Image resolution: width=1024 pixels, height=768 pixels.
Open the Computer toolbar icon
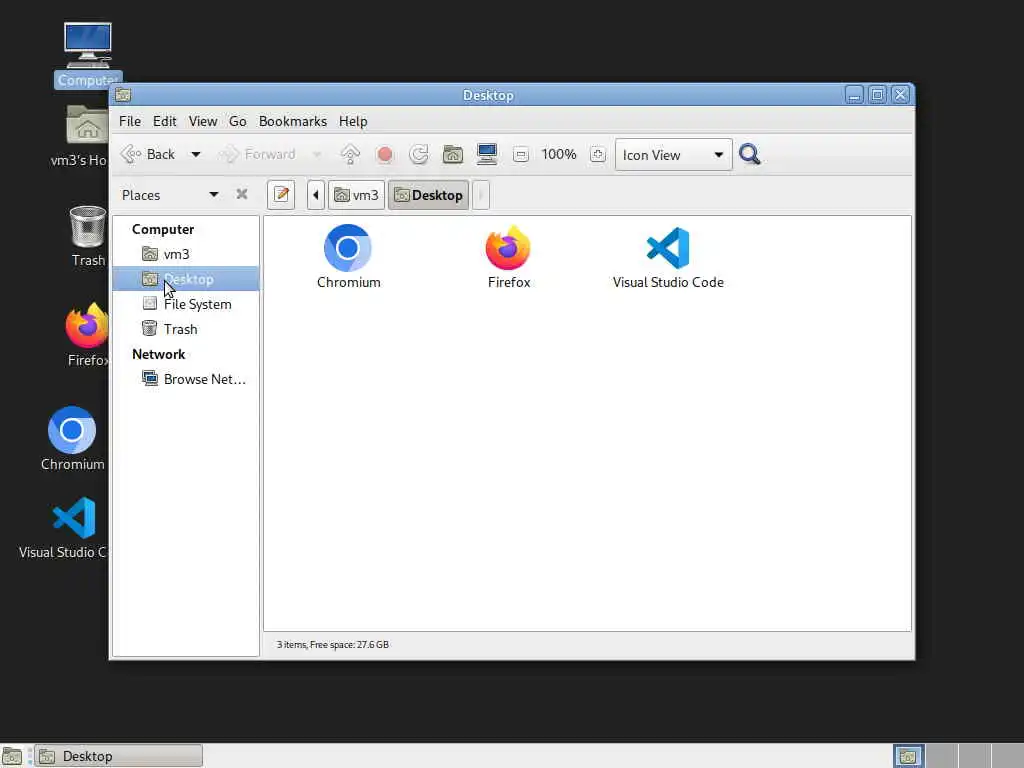tap(487, 154)
